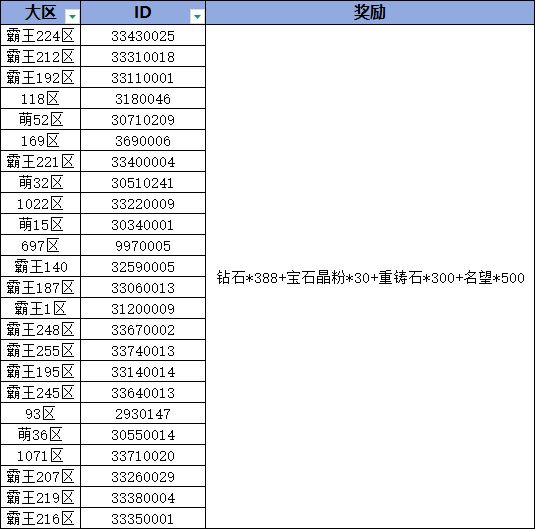535x529 pixels.
Task: Select ID cell 33640013
Action: (x=143, y=392)
